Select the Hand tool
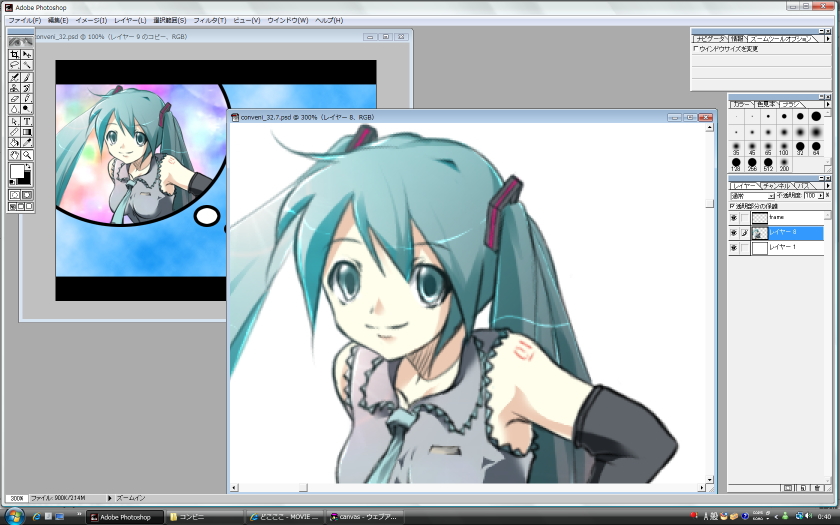Viewport: 840px width, 525px height. [x=14, y=155]
